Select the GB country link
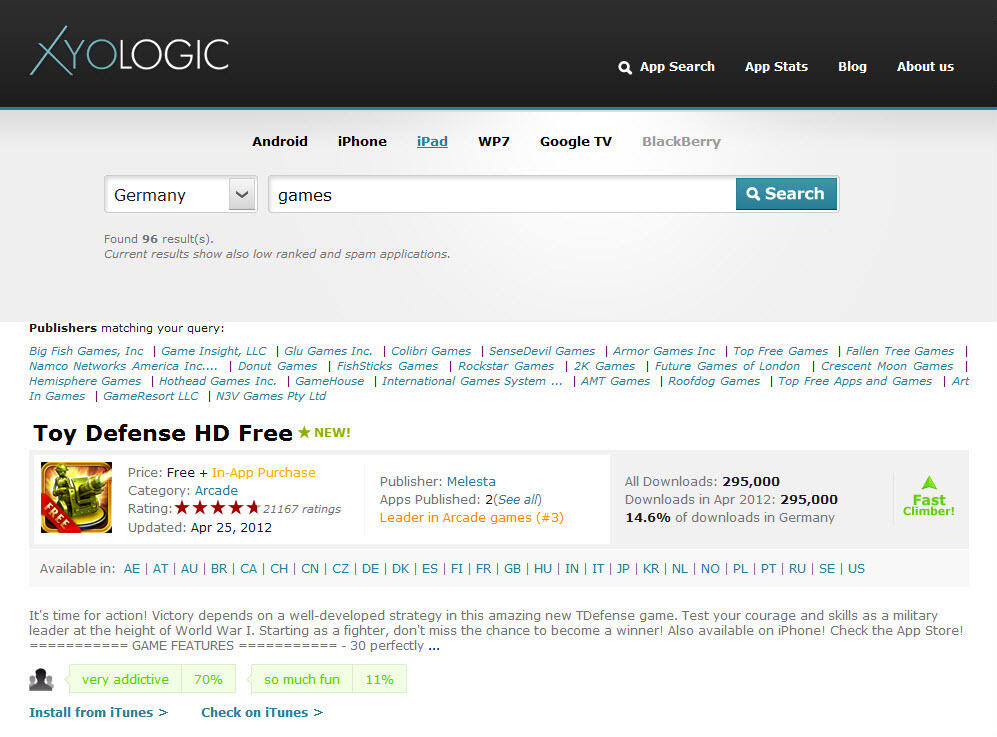Viewport: 997px width, 737px height. 512,568
